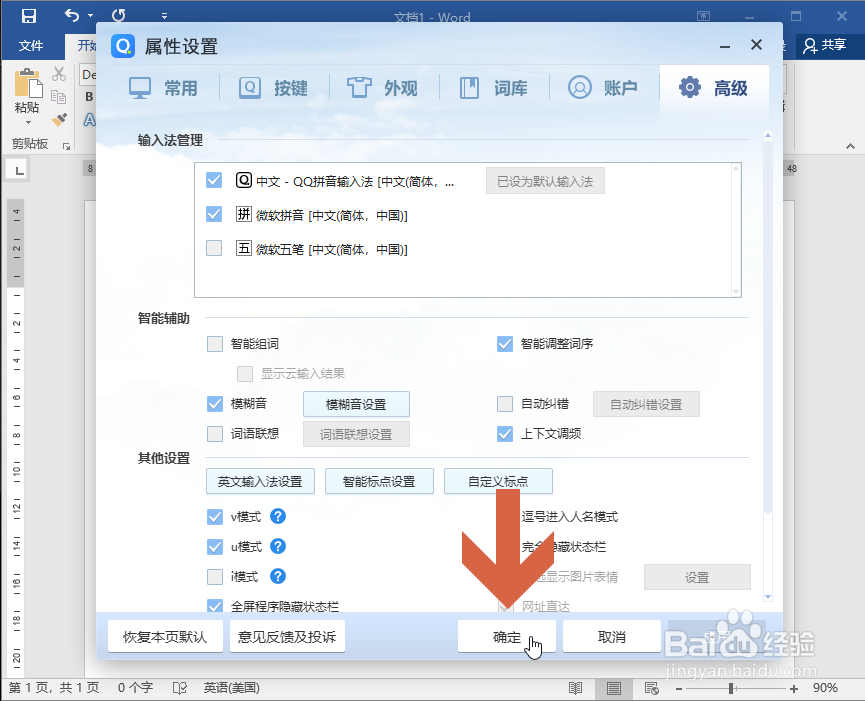865x701 pixels.
Task: Select the 高级 tab
Action: pos(714,88)
